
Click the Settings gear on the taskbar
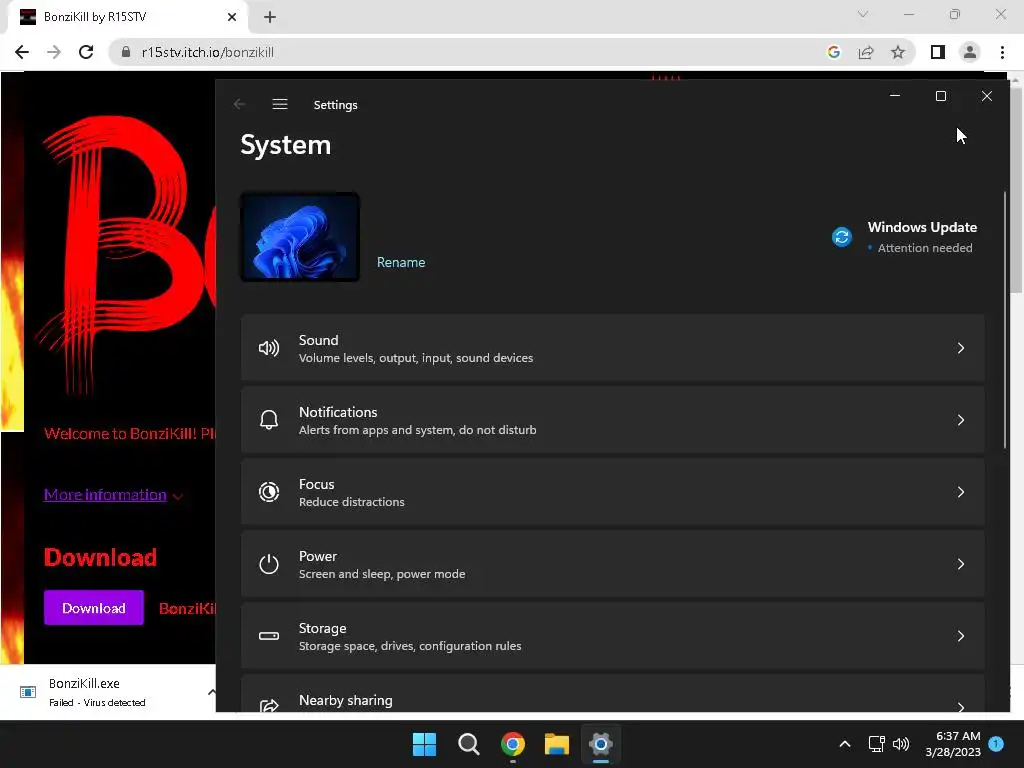tap(601, 744)
